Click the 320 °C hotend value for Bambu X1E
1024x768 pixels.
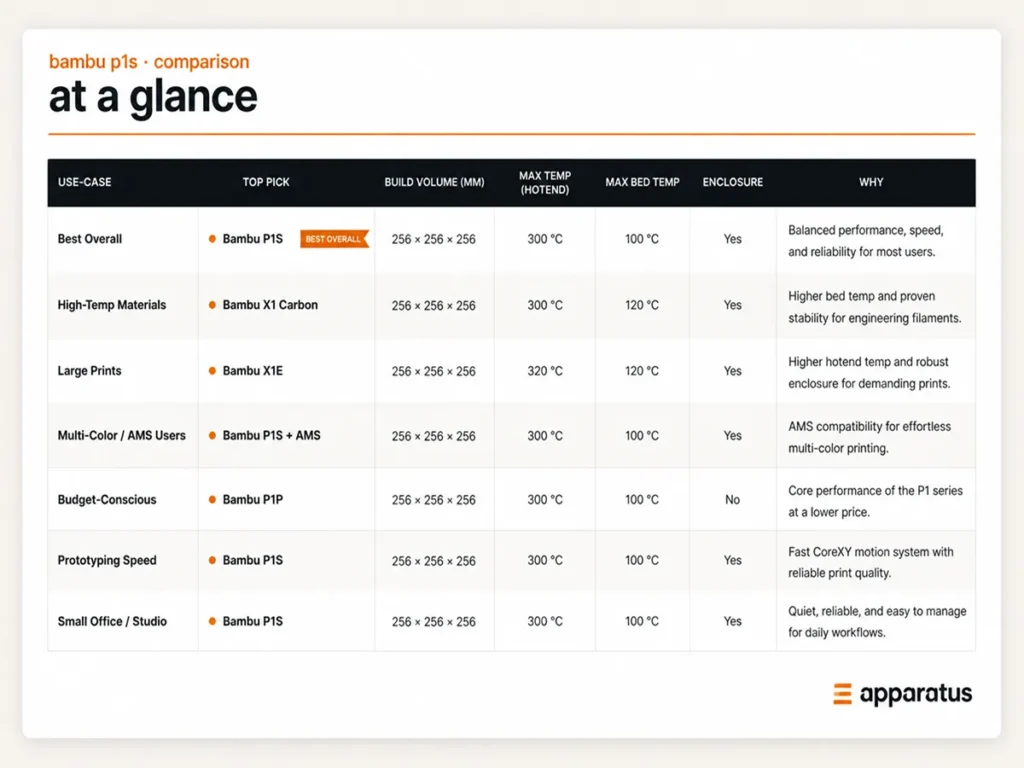[545, 371]
